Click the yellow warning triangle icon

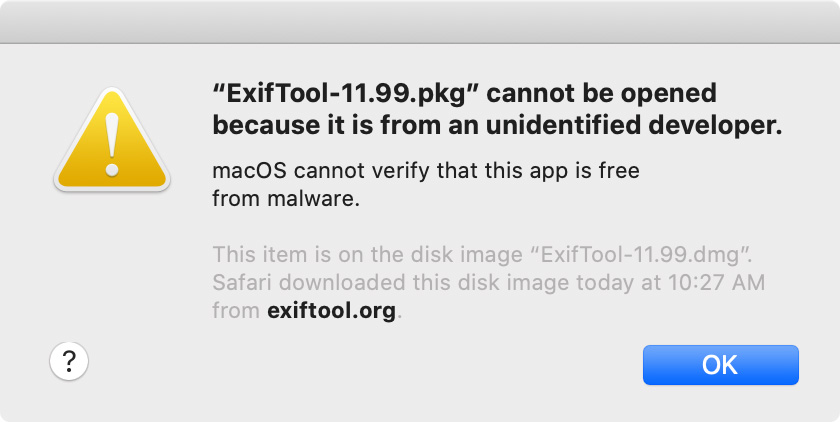pyautogui.click(x=112, y=140)
